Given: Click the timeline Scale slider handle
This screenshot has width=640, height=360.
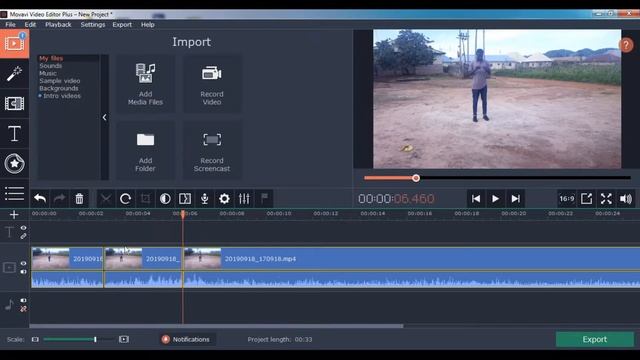Looking at the screenshot, I should click(95, 339).
